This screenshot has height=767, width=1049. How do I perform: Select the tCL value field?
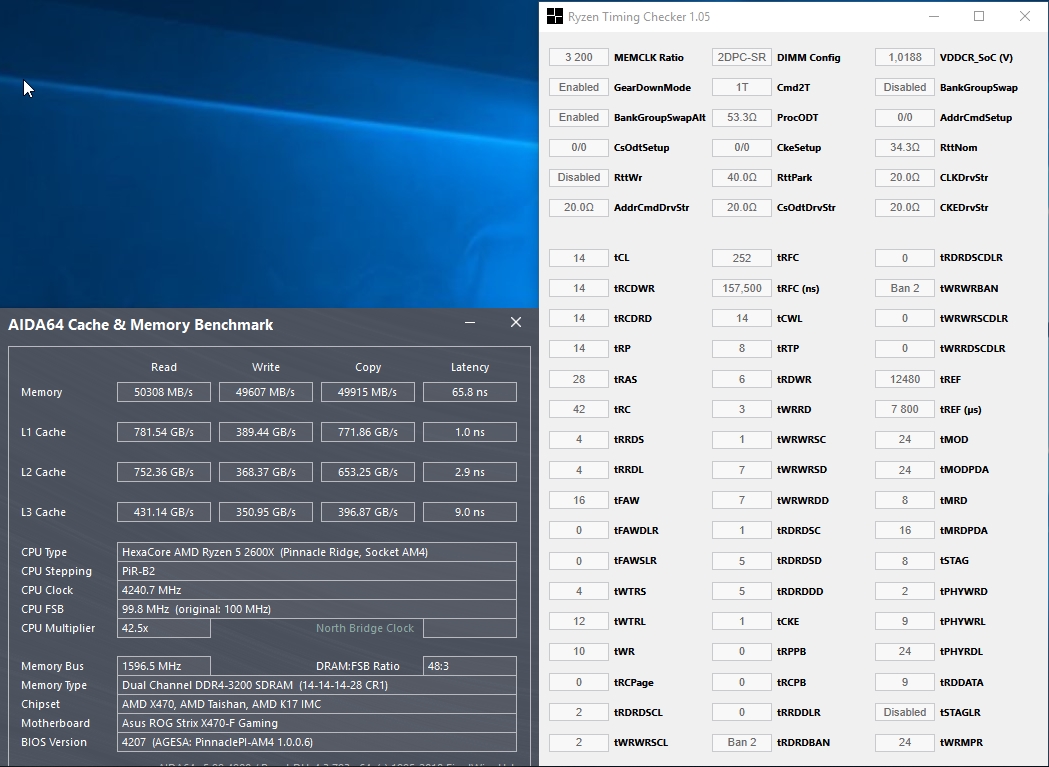point(579,258)
